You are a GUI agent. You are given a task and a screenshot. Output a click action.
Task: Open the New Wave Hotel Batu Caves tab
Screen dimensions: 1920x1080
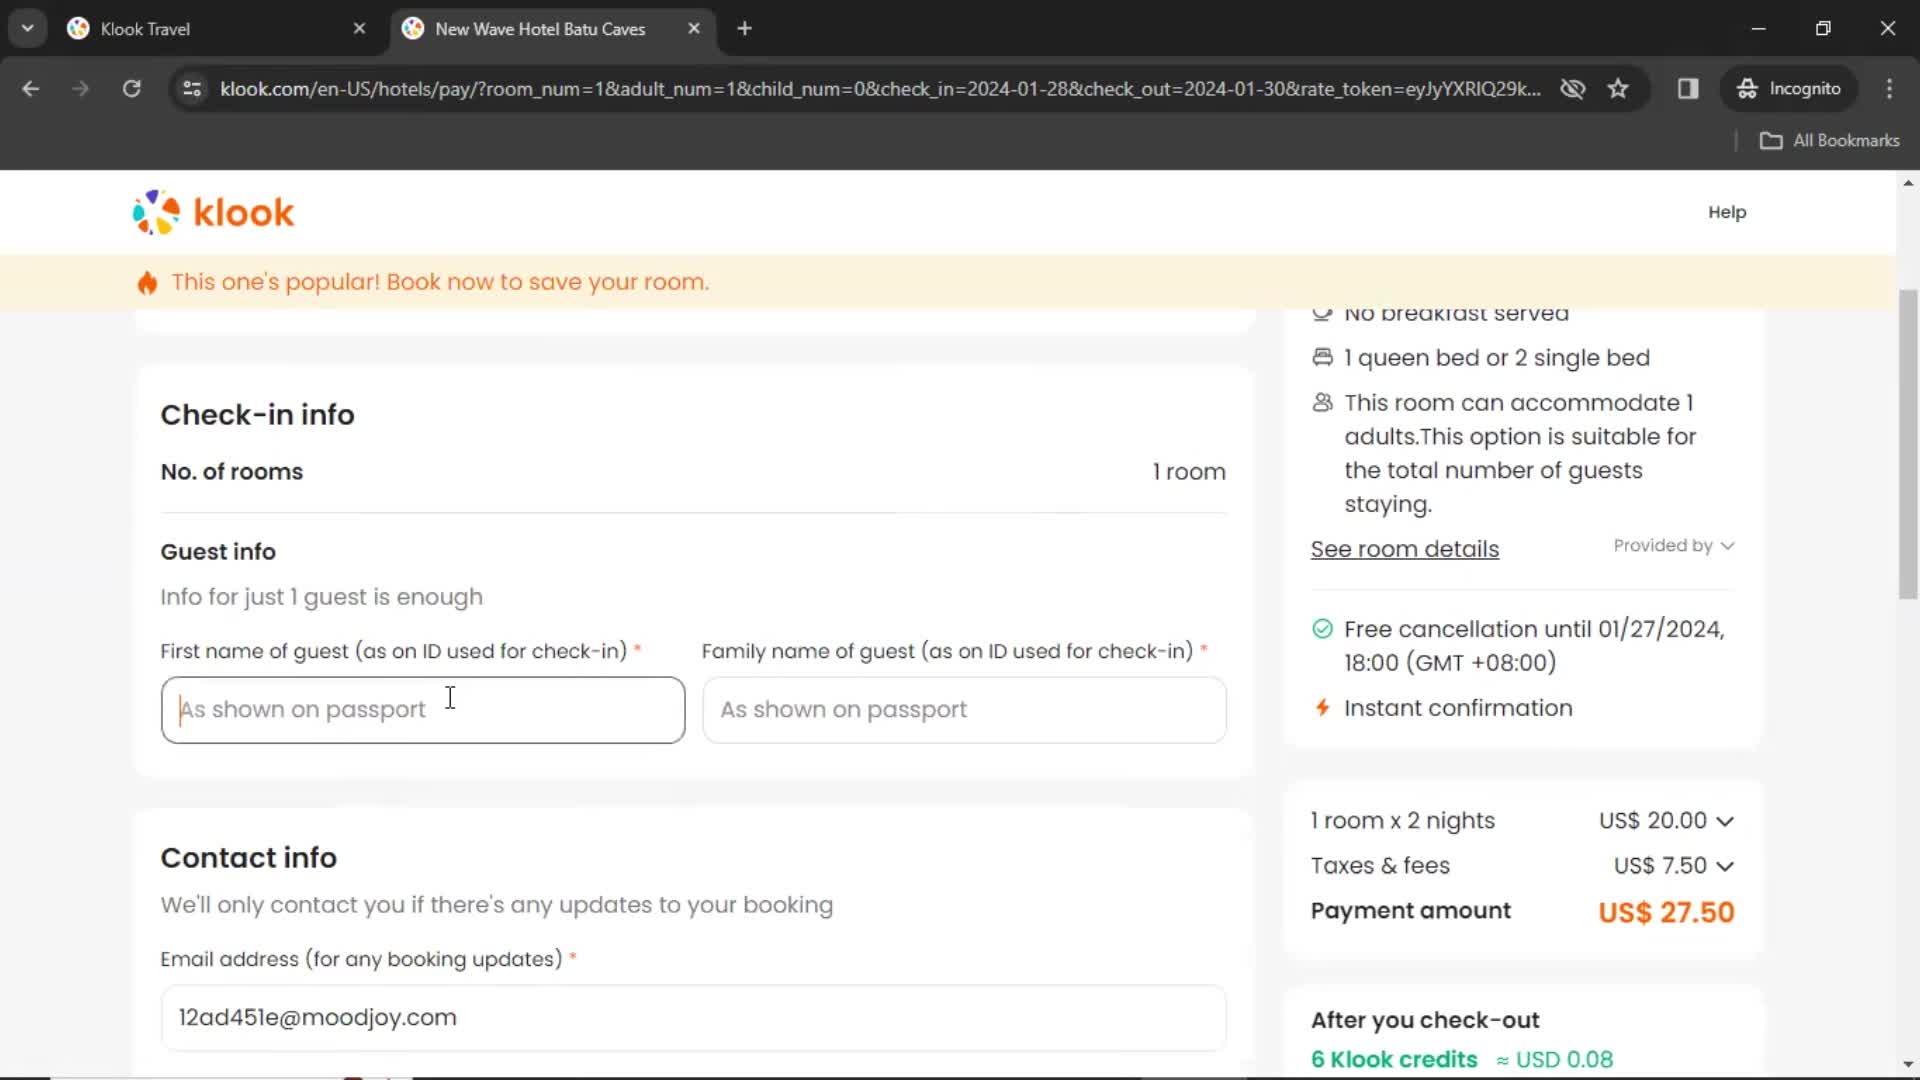[539, 28]
